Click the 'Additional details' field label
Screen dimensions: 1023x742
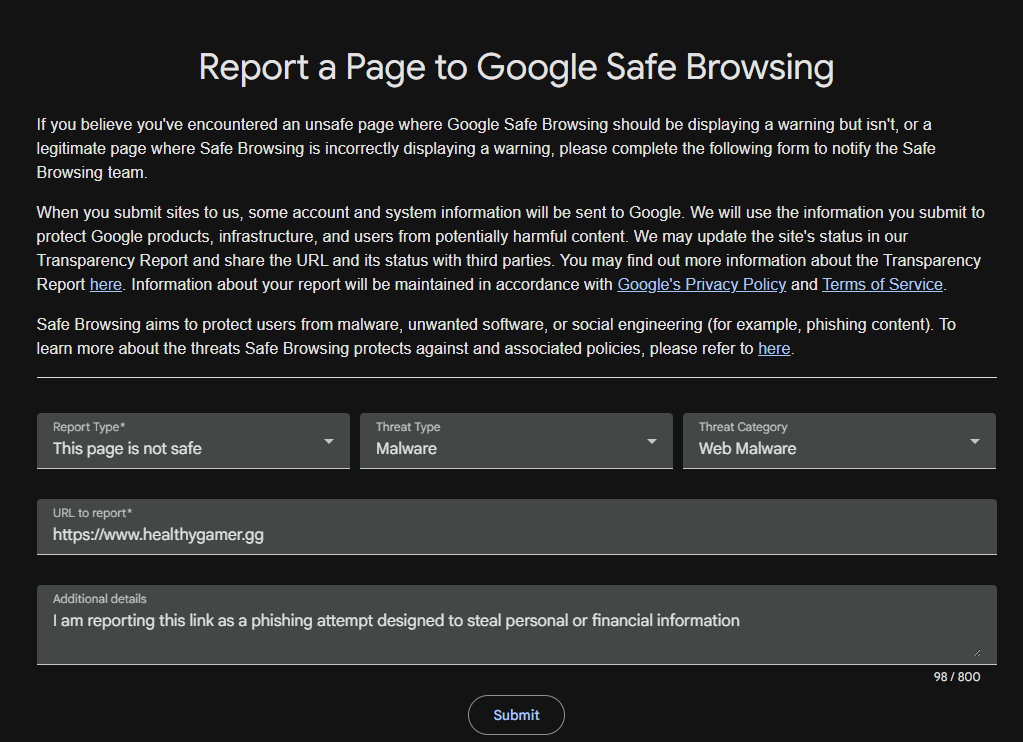[99, 599]
